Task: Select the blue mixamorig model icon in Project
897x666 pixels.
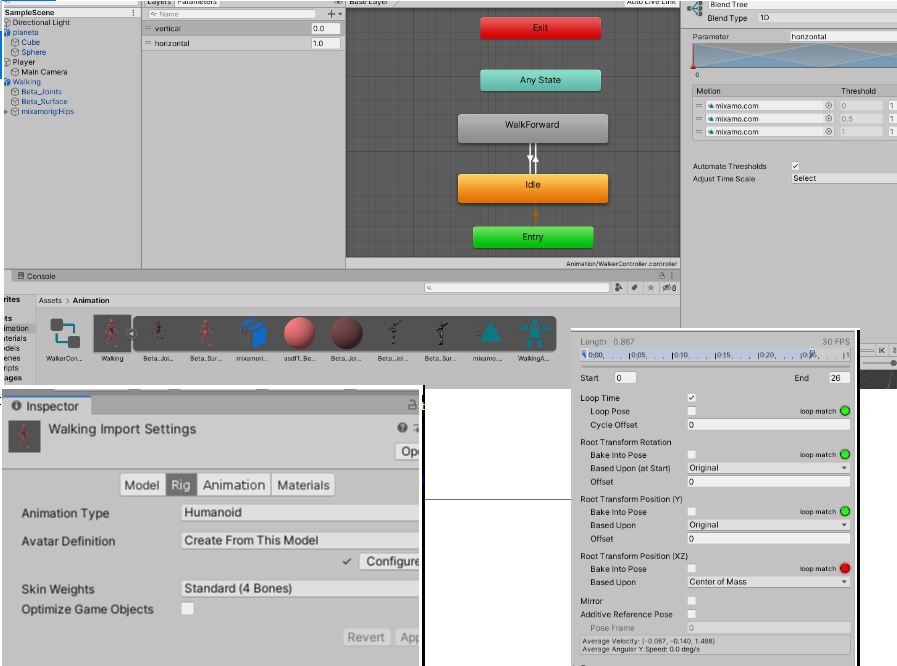Action: point(252,333)
